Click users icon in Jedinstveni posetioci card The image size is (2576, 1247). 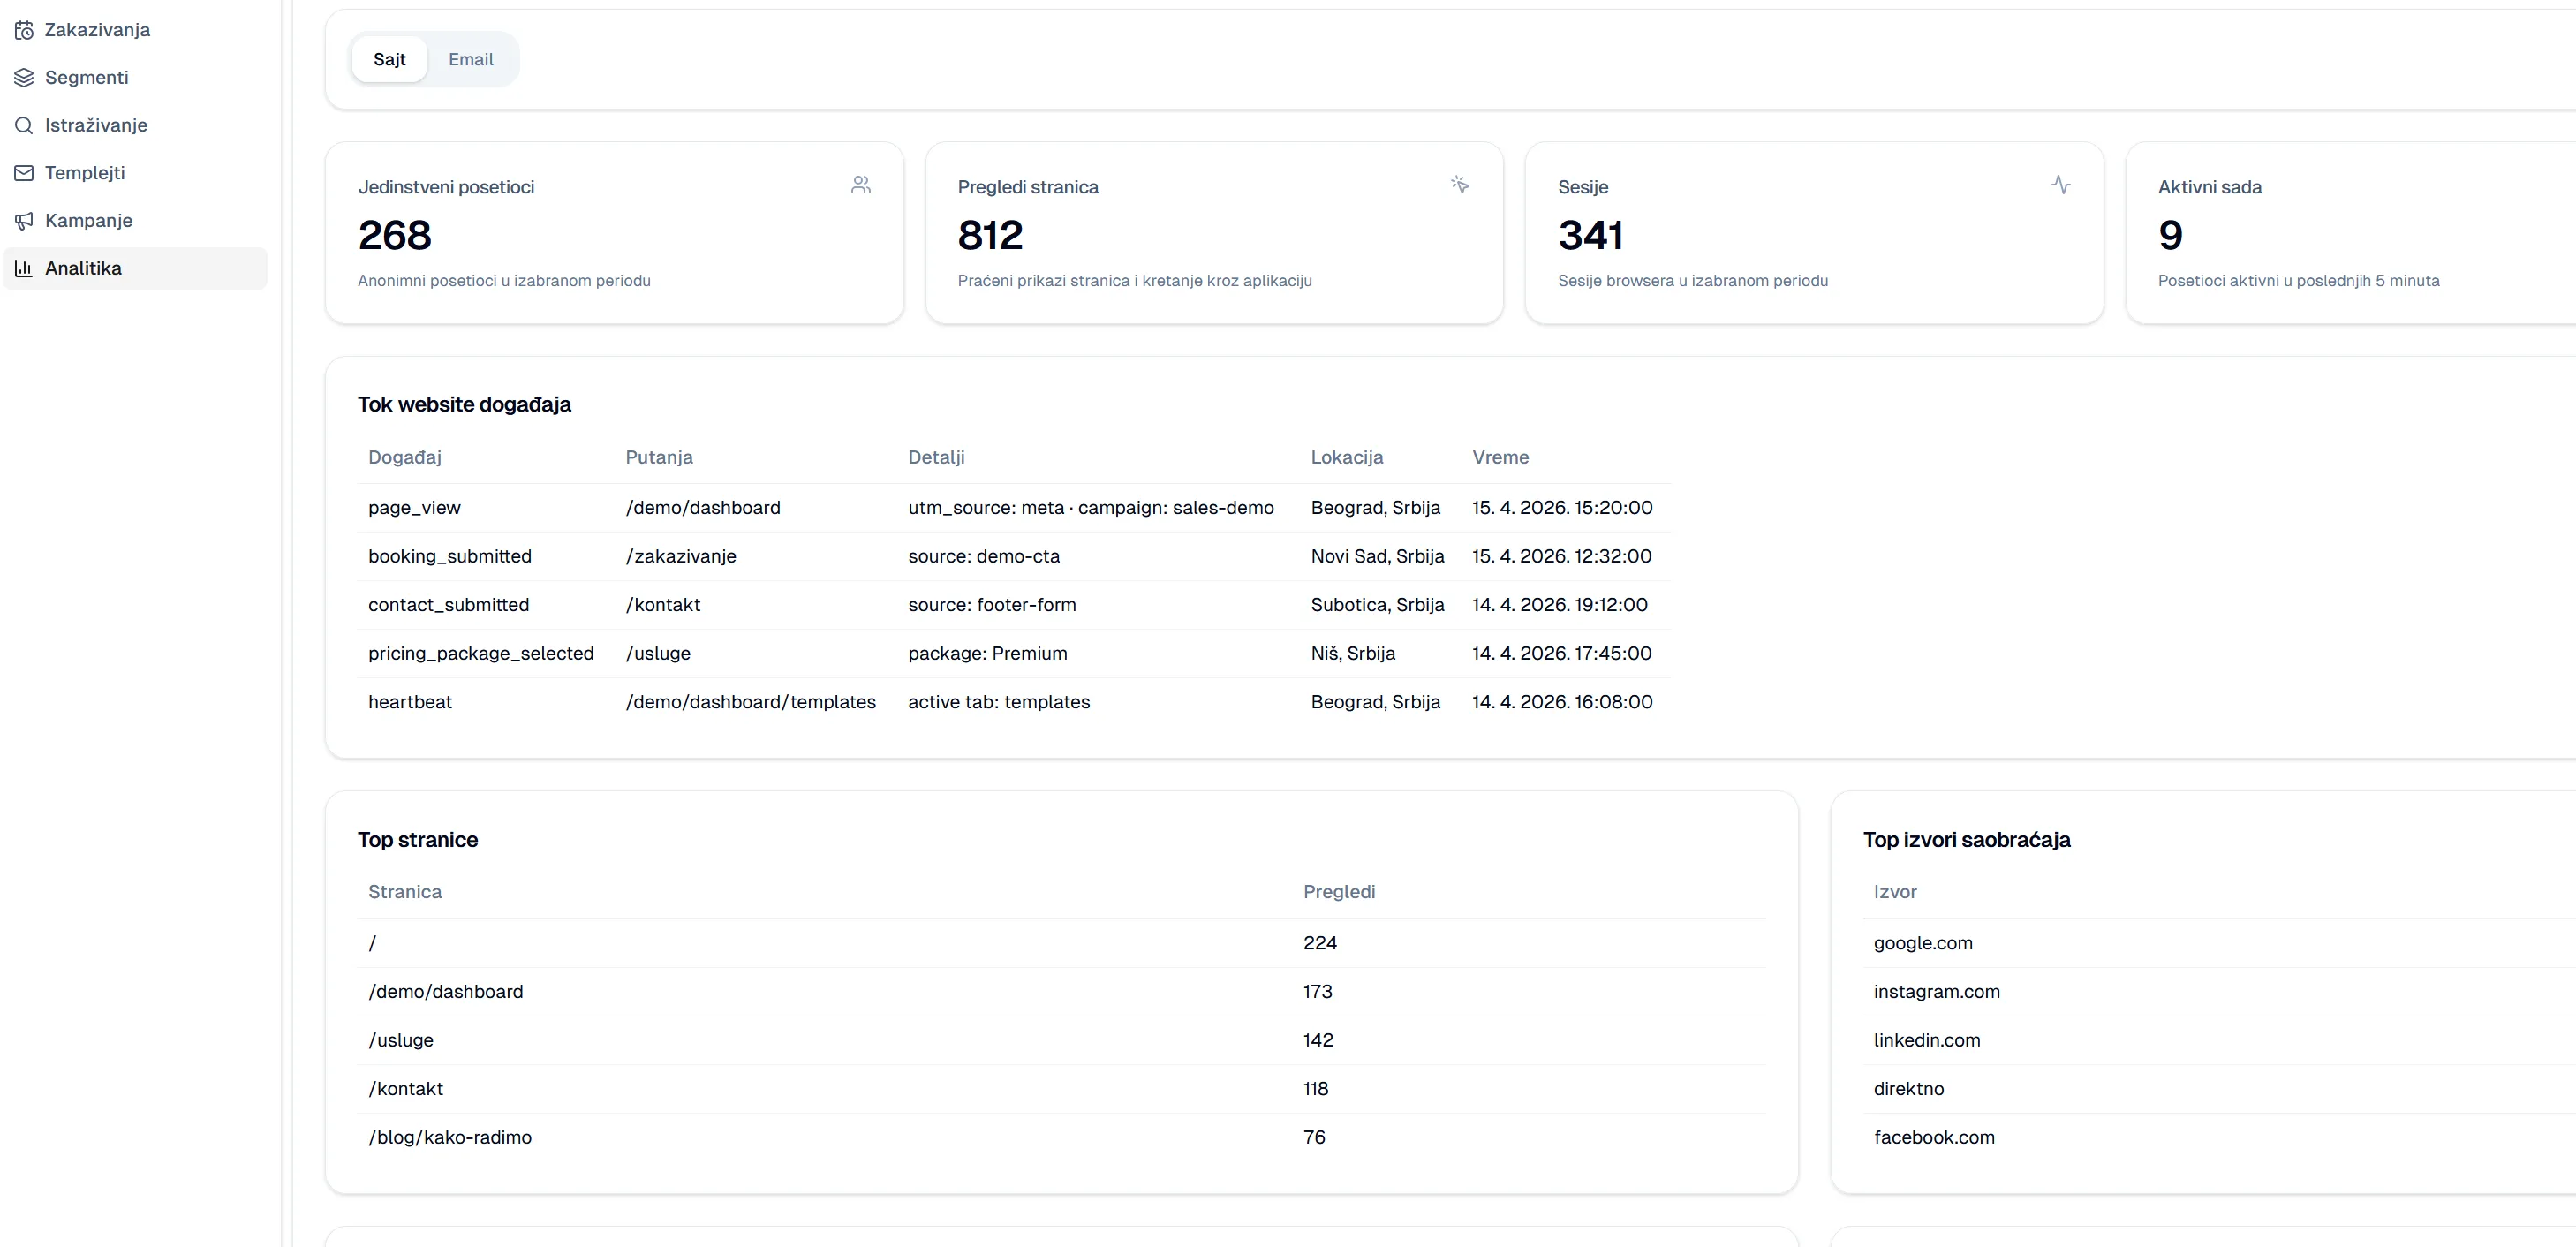(860, 185)
